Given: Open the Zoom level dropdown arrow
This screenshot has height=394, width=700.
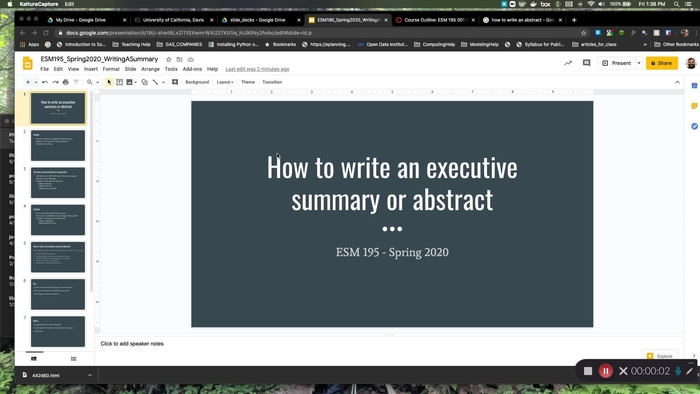Looking at the screenshot, I should [x=97, y=82].
